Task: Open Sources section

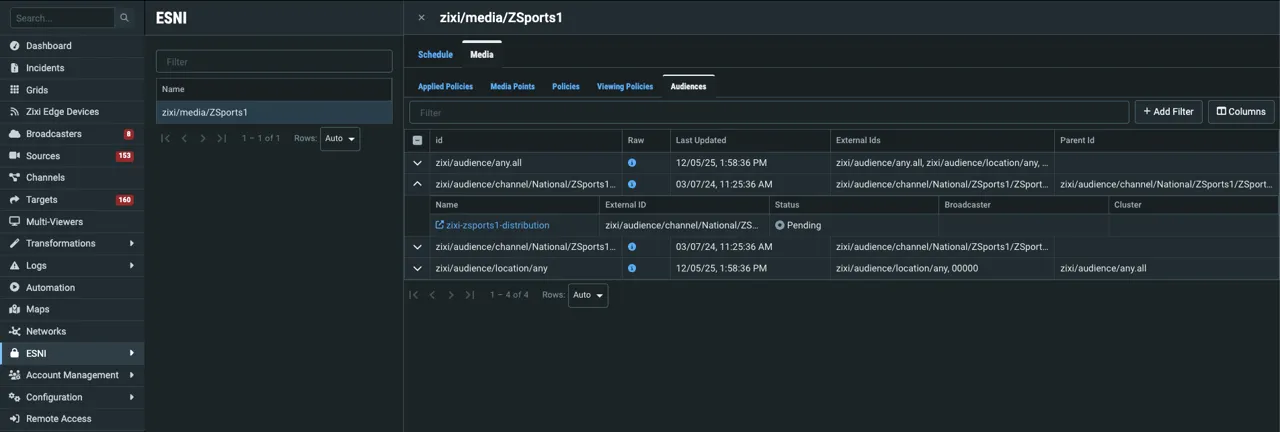Action: (x=43, y=156)
